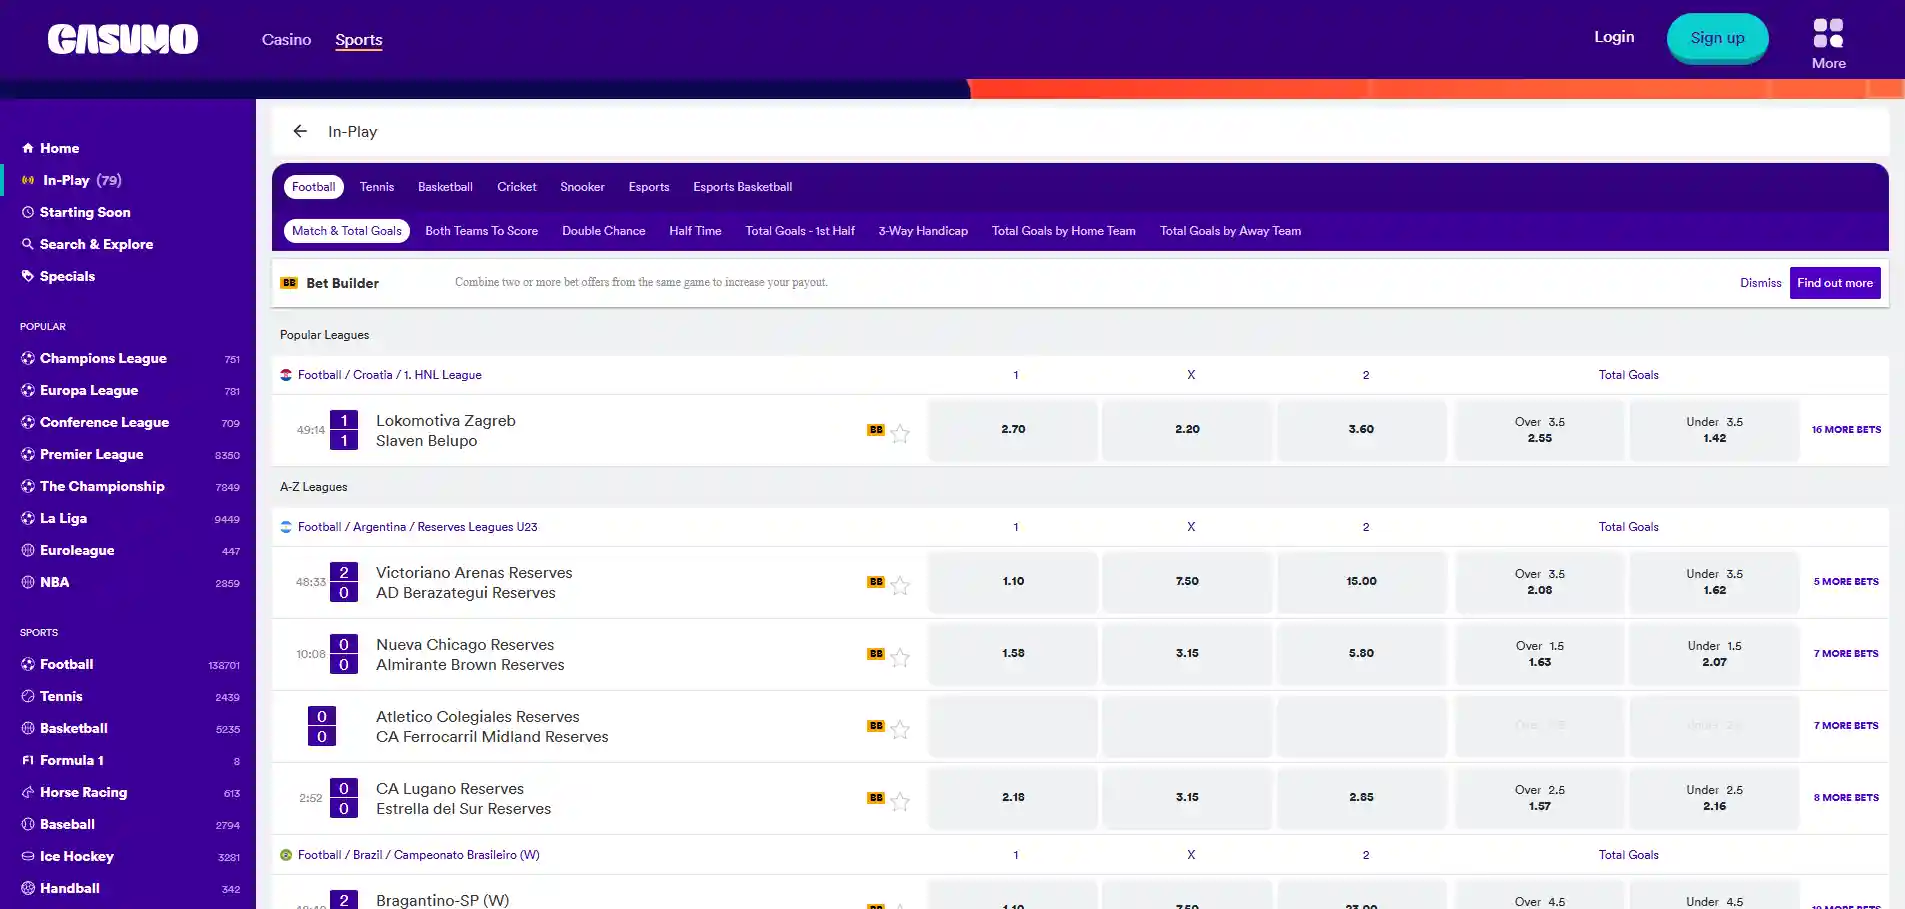Image resolution: width=1905 pixels, height=909 pixels.
Task: Show 8 more bets for CA Lugano Reserves
Action: (1846, 798)
